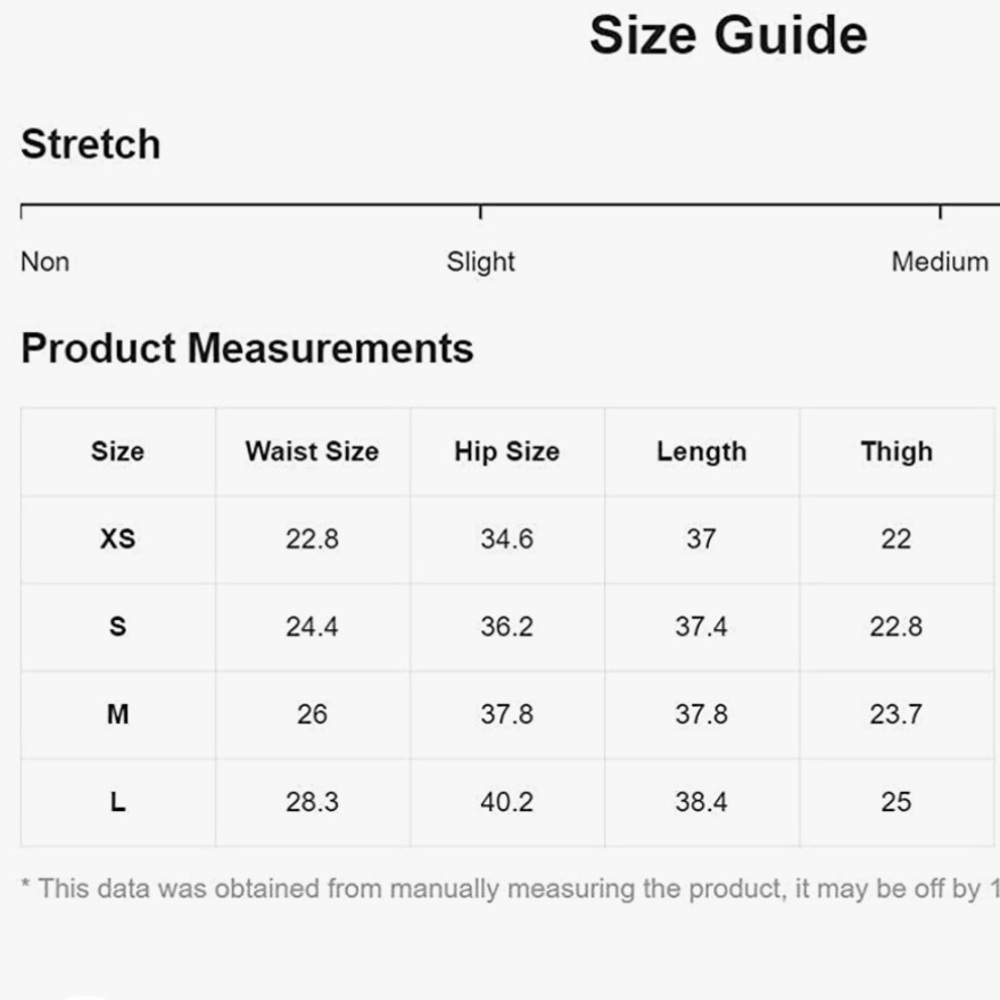Click the Length column header

[702, 452]
